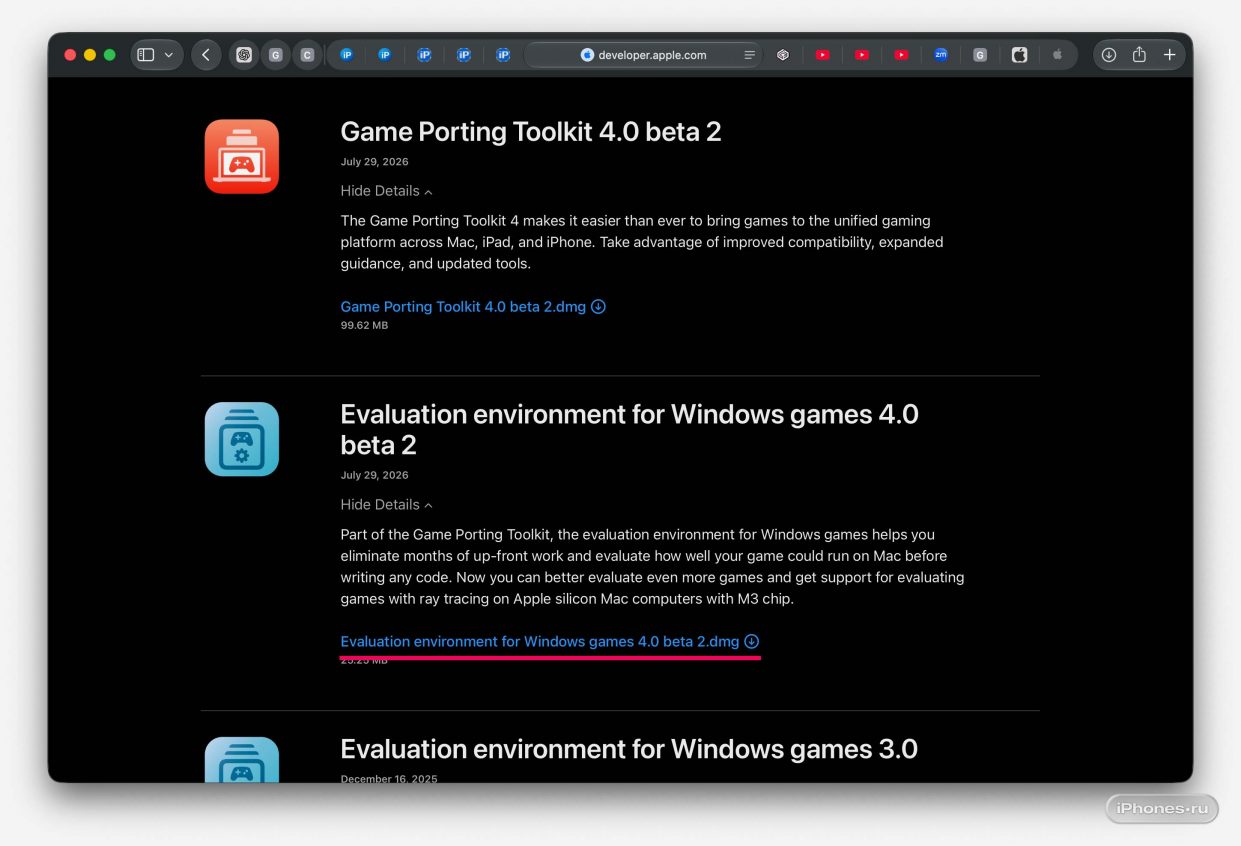The height and width of the screenshot is (846, 1241).
Task: Click the developer.apple.com address field
Action: (643, 55)
